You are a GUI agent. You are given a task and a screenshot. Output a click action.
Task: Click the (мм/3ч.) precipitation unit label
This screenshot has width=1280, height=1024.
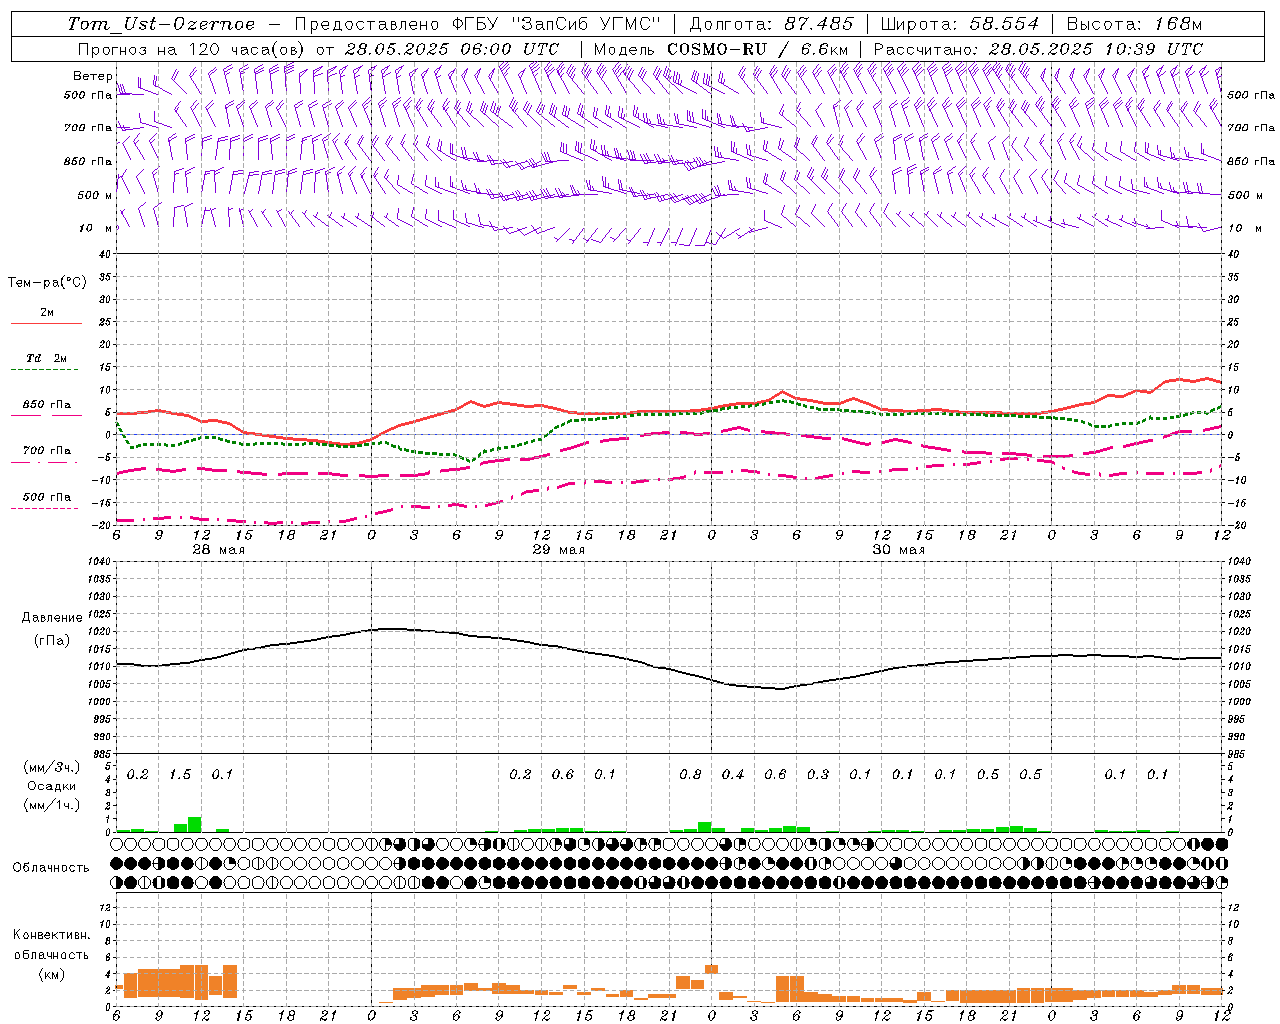pyautogui.click(x=52, y=767)
